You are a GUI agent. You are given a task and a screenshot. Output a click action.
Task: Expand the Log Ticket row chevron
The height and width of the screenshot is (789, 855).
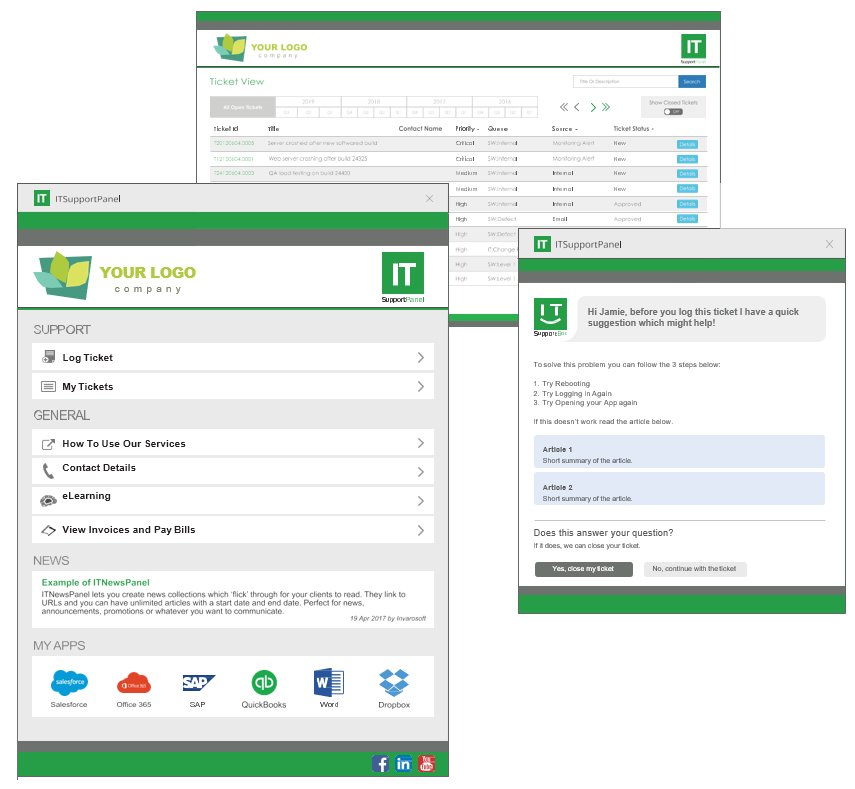pos(421,358)
